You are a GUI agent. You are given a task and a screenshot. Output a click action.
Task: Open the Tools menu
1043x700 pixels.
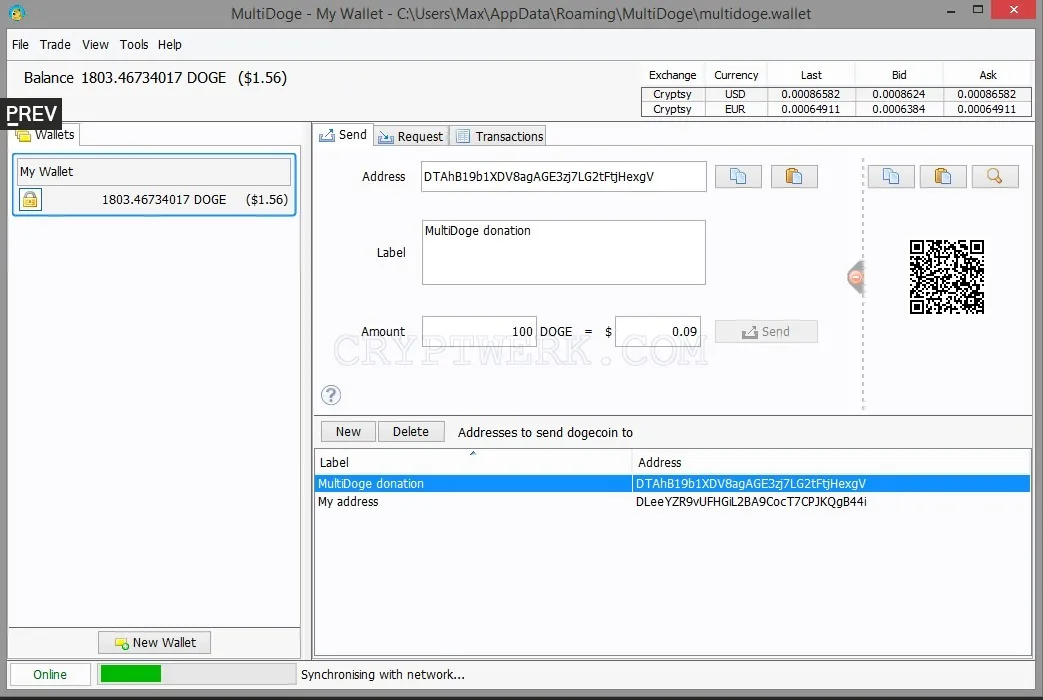click(134, 45)
